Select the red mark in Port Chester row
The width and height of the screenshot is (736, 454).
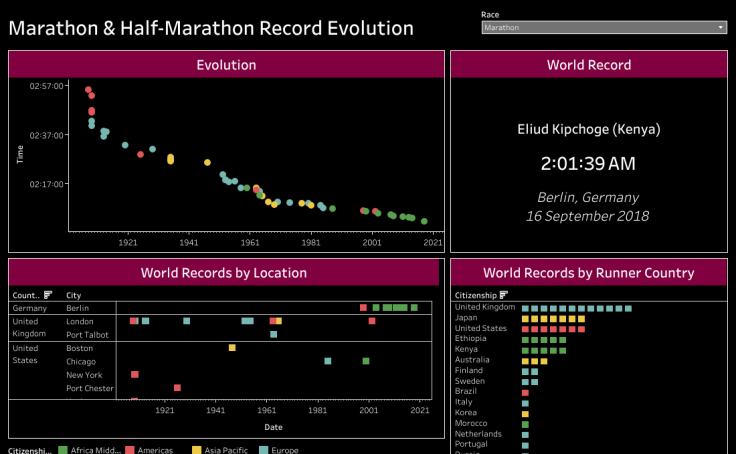[177, 387]
